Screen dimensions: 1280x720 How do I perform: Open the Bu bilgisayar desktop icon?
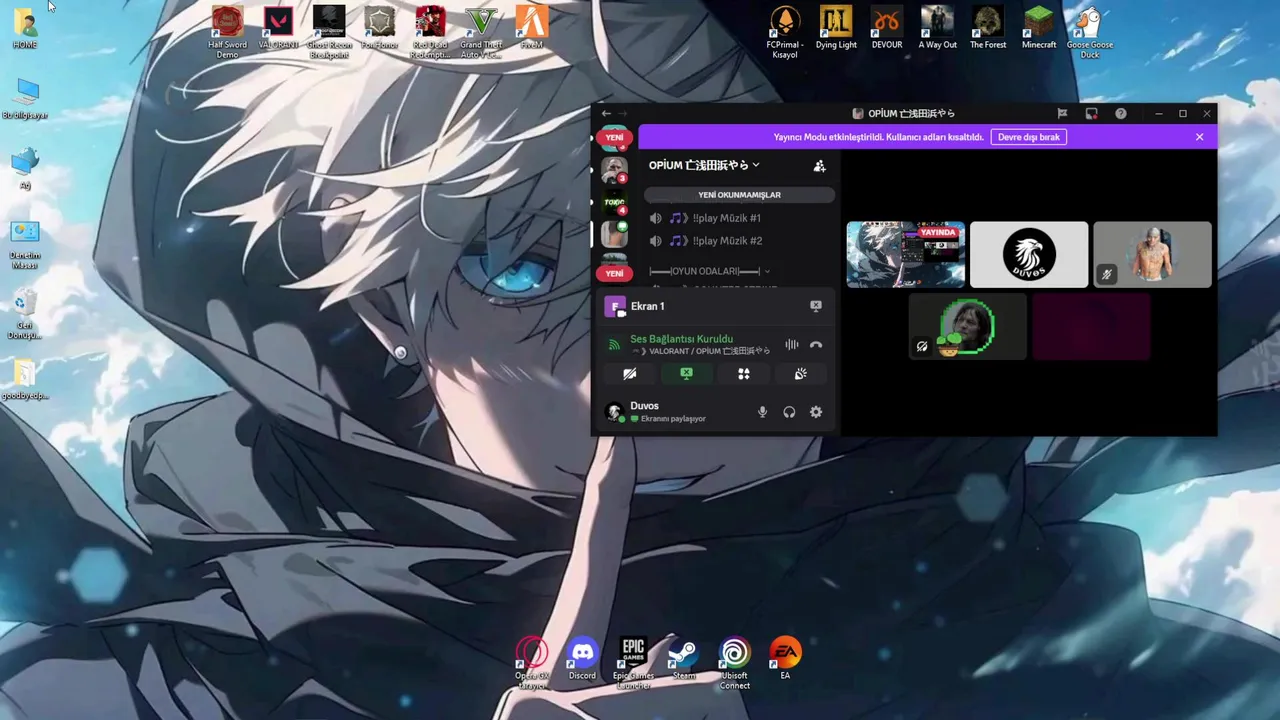pos(25,98)
